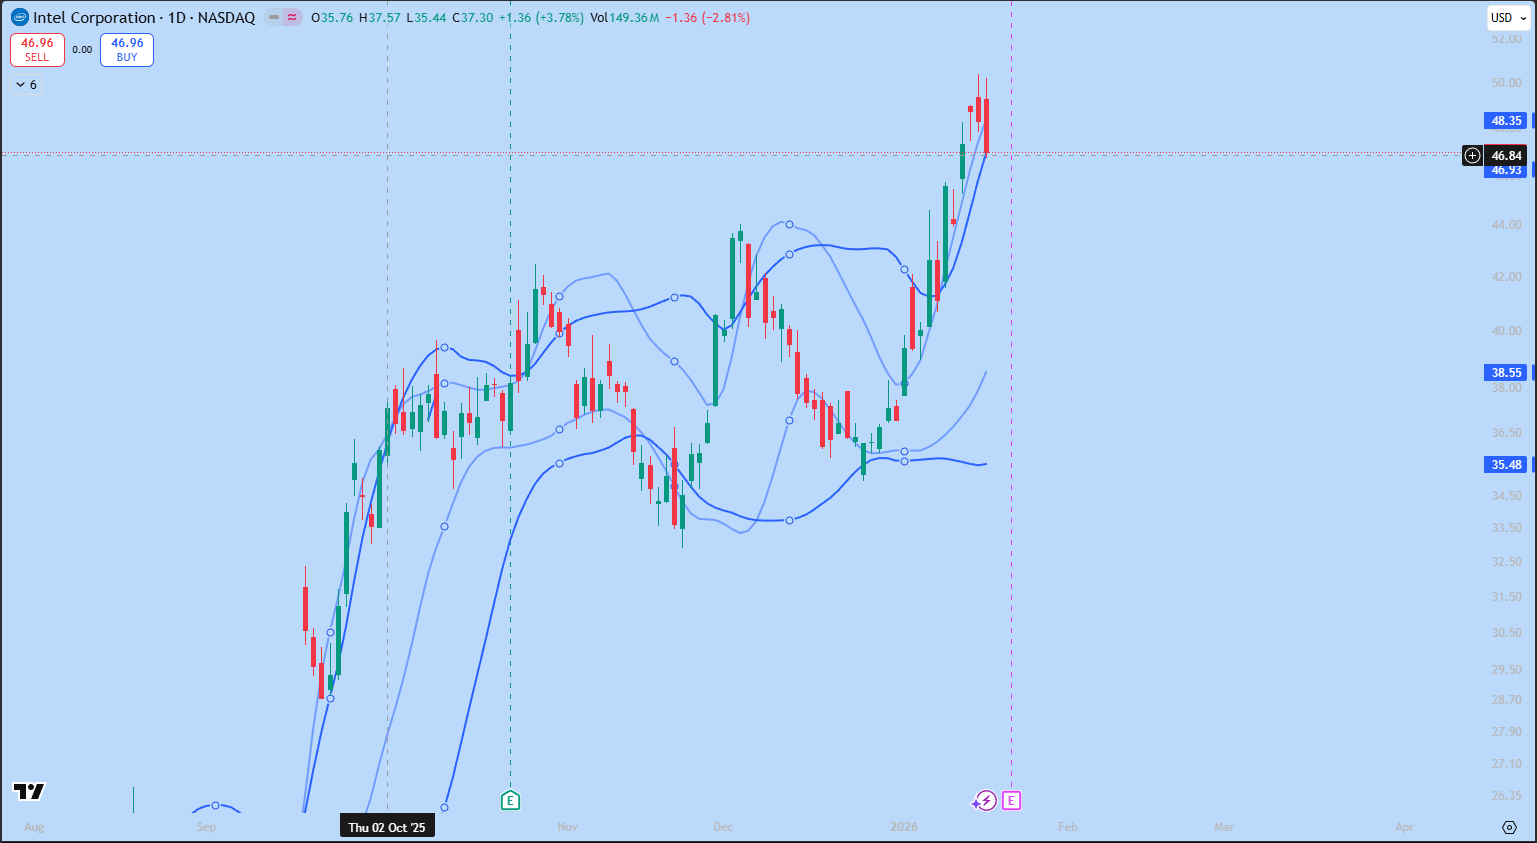This screenshot has height=843, width=1537.
Task: Click the 0.00 spread value between SELL and BUY
Action: click(x=81, y=48)
